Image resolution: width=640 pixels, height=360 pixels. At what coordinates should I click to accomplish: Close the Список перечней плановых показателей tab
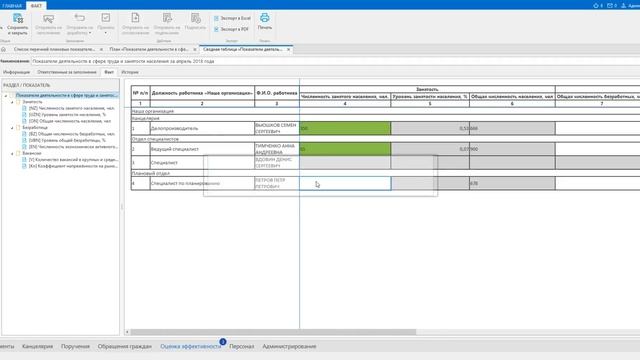coord(101,49)
